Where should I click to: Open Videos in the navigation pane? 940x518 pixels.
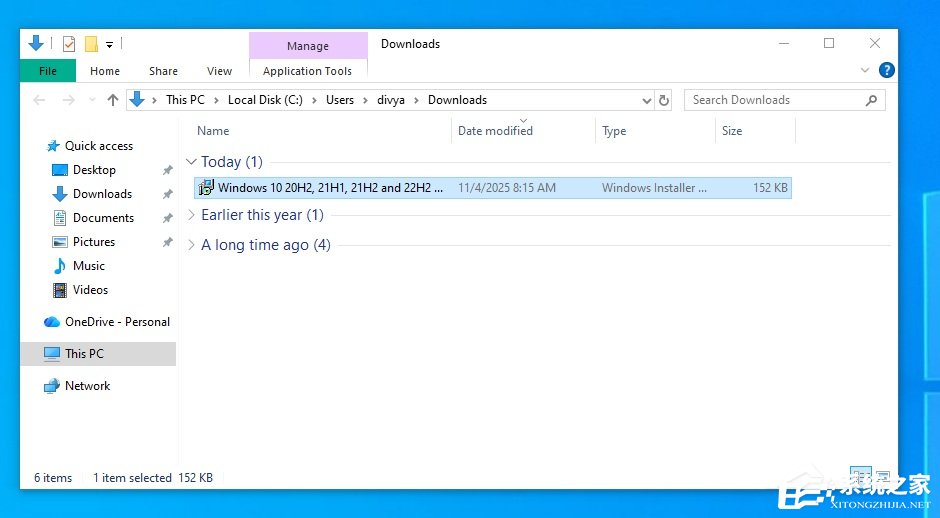coord(91,290)
